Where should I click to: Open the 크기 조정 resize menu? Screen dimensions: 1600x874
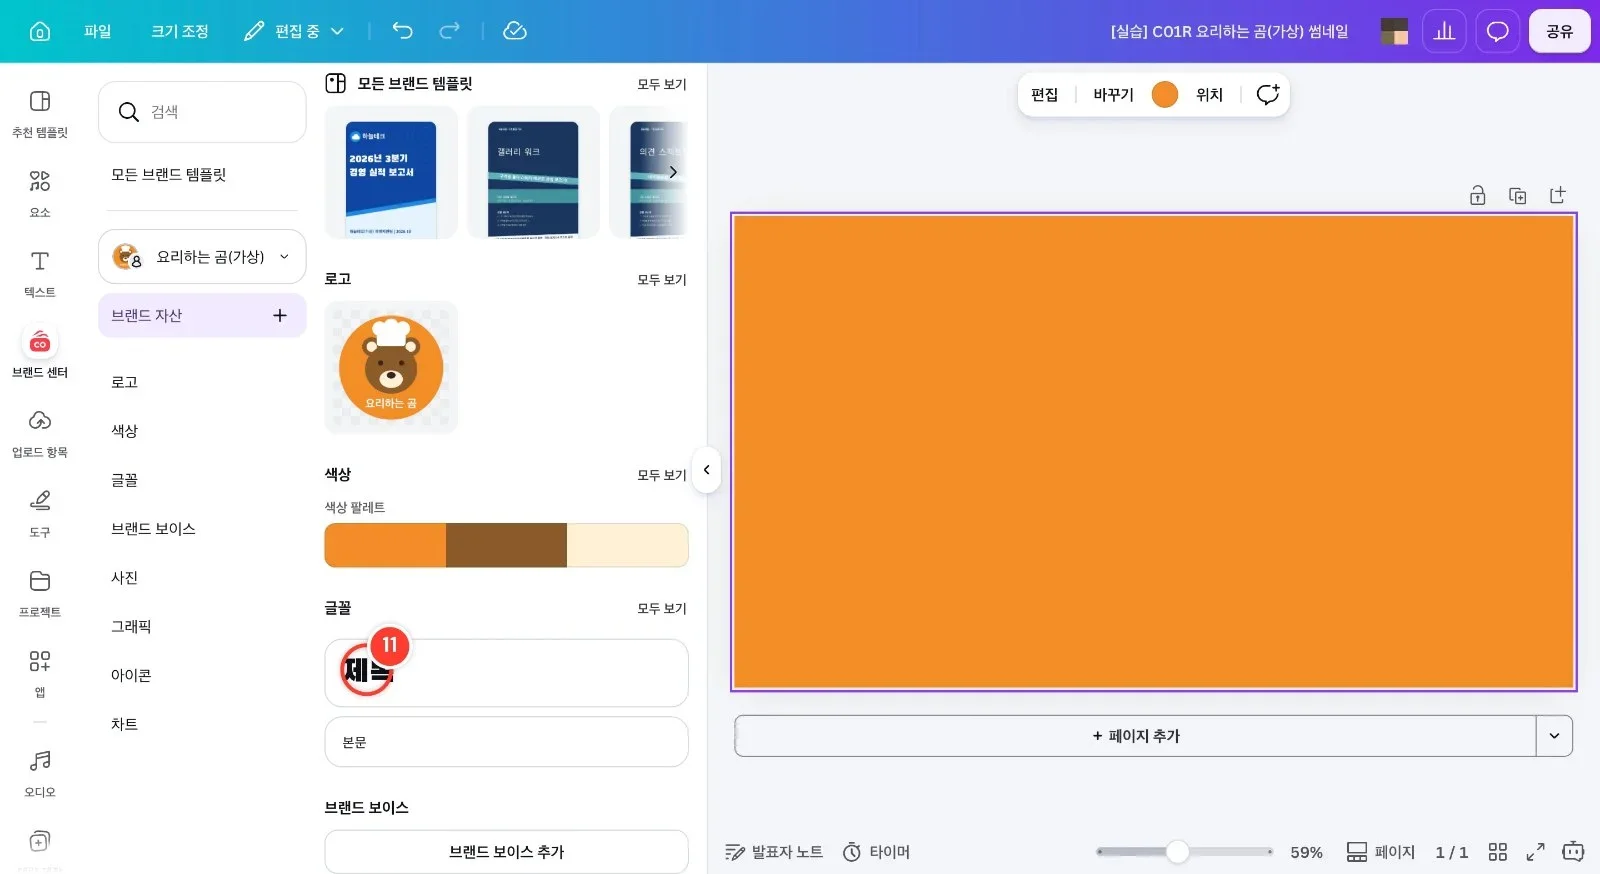(180, 31)
